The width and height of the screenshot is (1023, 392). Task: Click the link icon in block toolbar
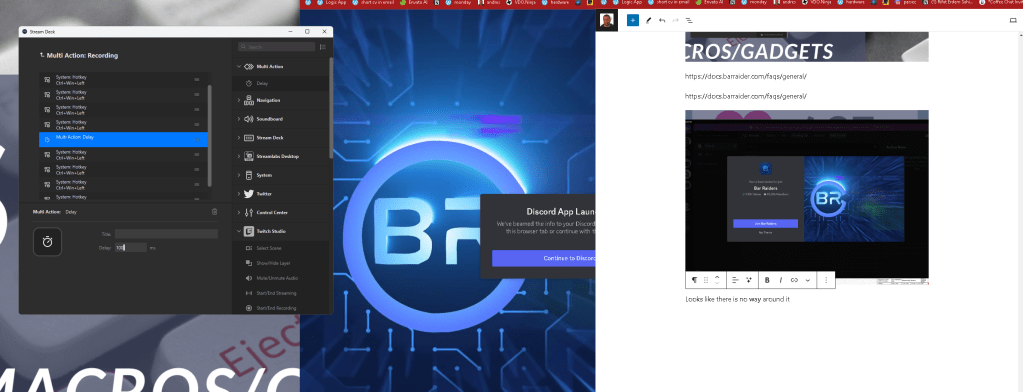click(x=794, y=280)
